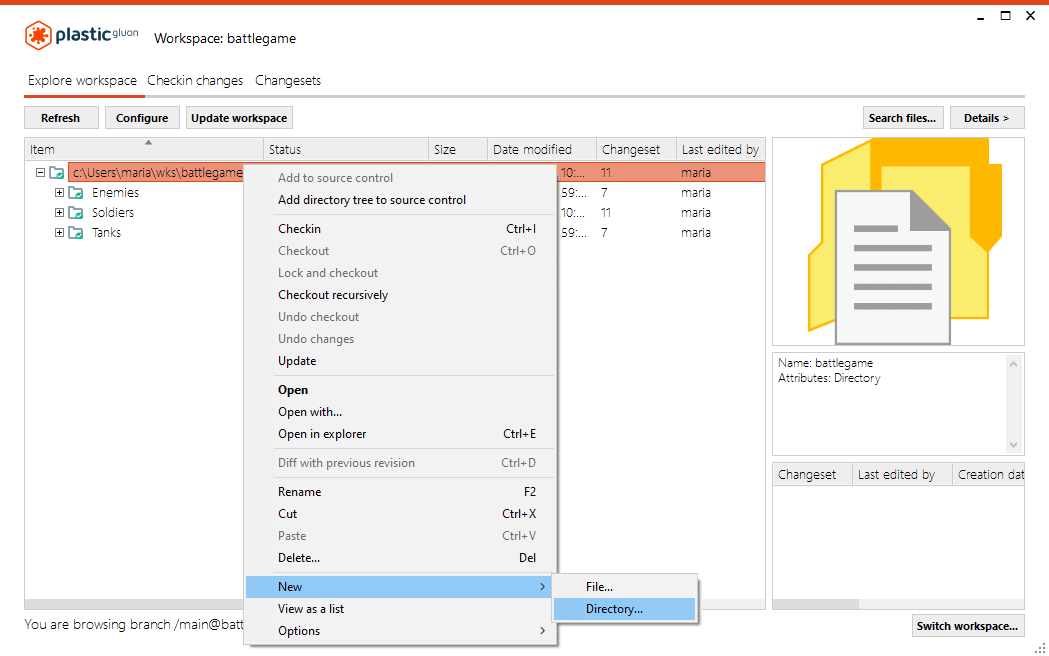This screenshot has width=1049, height=656.
Task: Click the Plastic gluon logo icon
Action: 38,35
